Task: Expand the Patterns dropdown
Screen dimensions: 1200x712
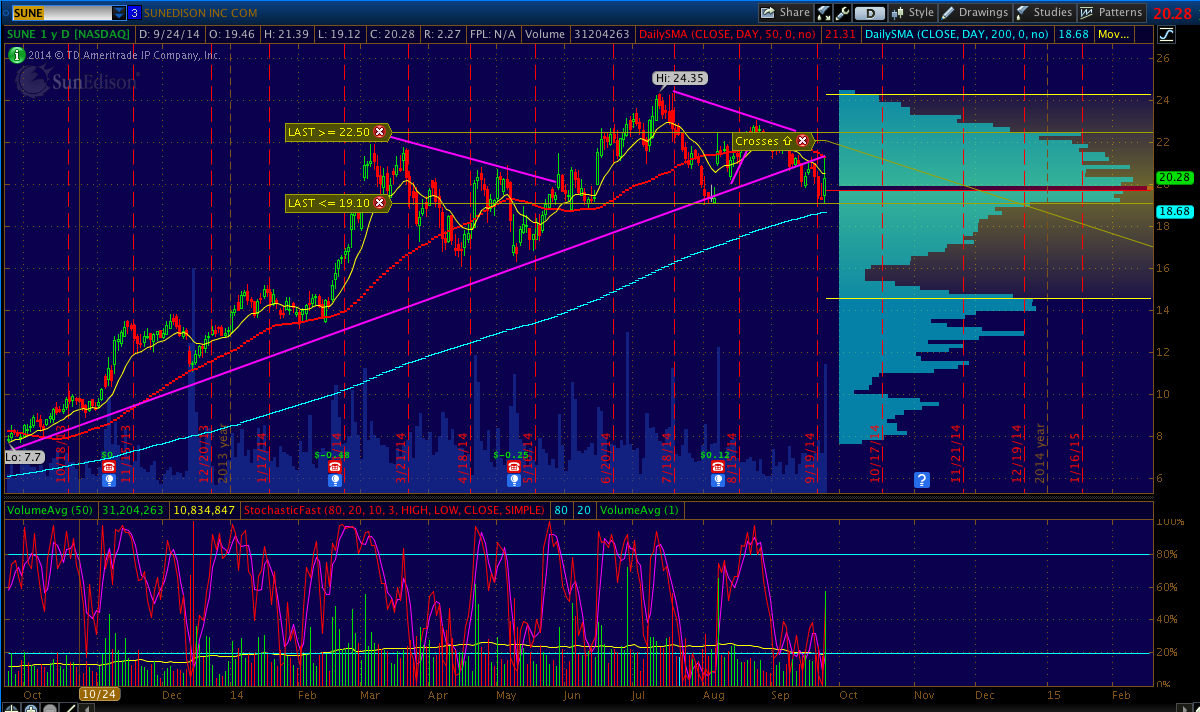Action: (1112, 13)
